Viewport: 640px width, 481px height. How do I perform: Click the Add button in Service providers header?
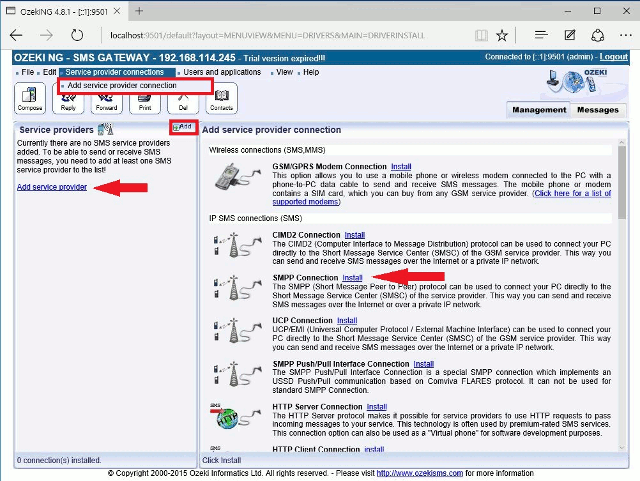(182, 127)
